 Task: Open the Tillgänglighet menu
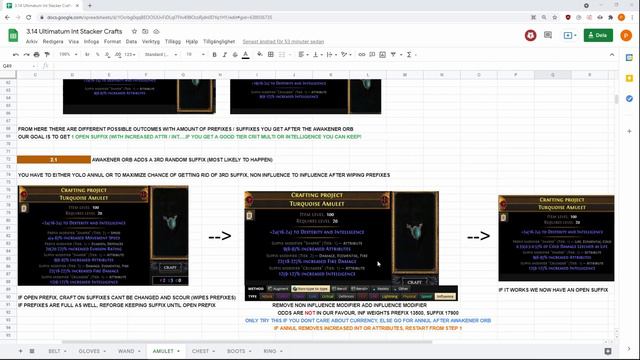(219, 42)
